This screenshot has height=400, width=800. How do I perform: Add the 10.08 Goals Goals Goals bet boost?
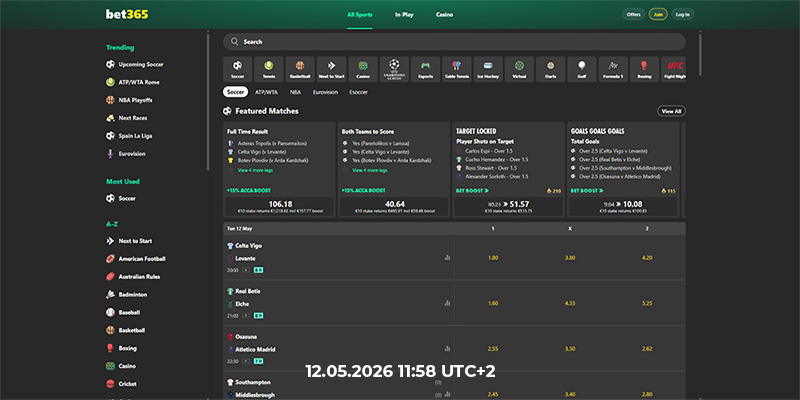coord(623,207)
